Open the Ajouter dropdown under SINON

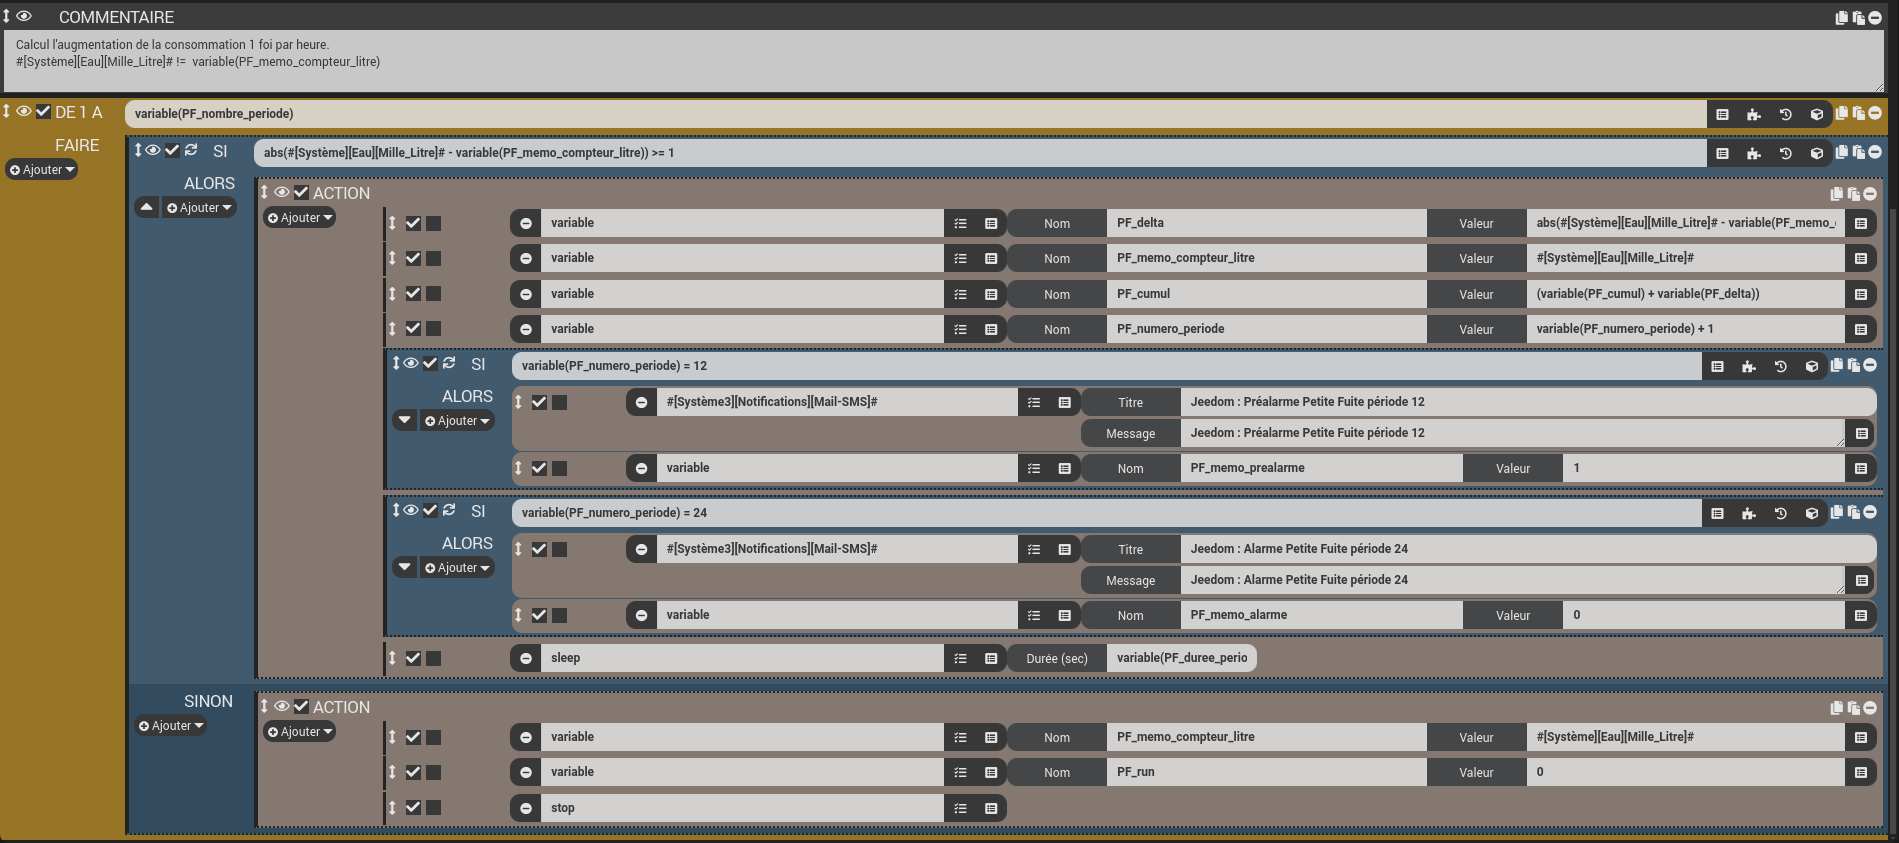[171, 726]
